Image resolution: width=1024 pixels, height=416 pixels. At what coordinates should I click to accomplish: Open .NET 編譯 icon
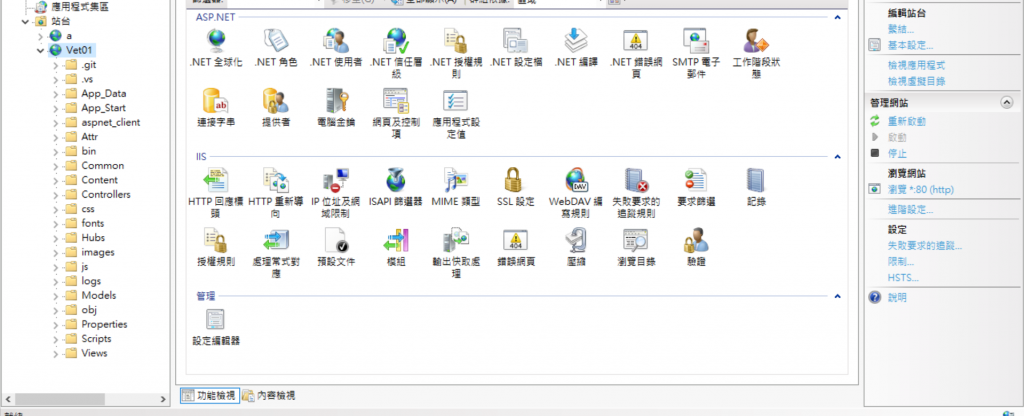pos(575,41)
